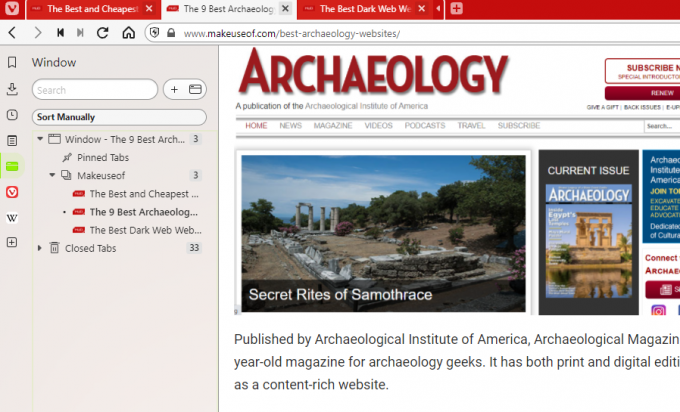
Task: Toggle the tracker blocker shield icon
Action: pos(155,33)
